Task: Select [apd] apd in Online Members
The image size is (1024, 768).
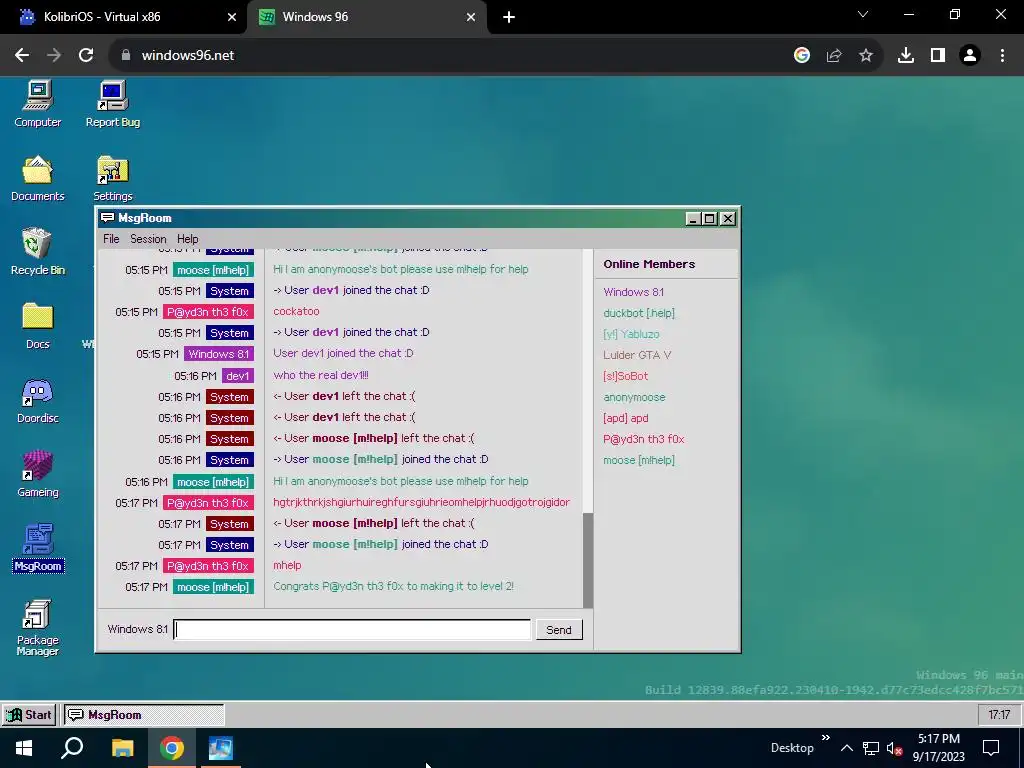Action: [x=626, y=418]
